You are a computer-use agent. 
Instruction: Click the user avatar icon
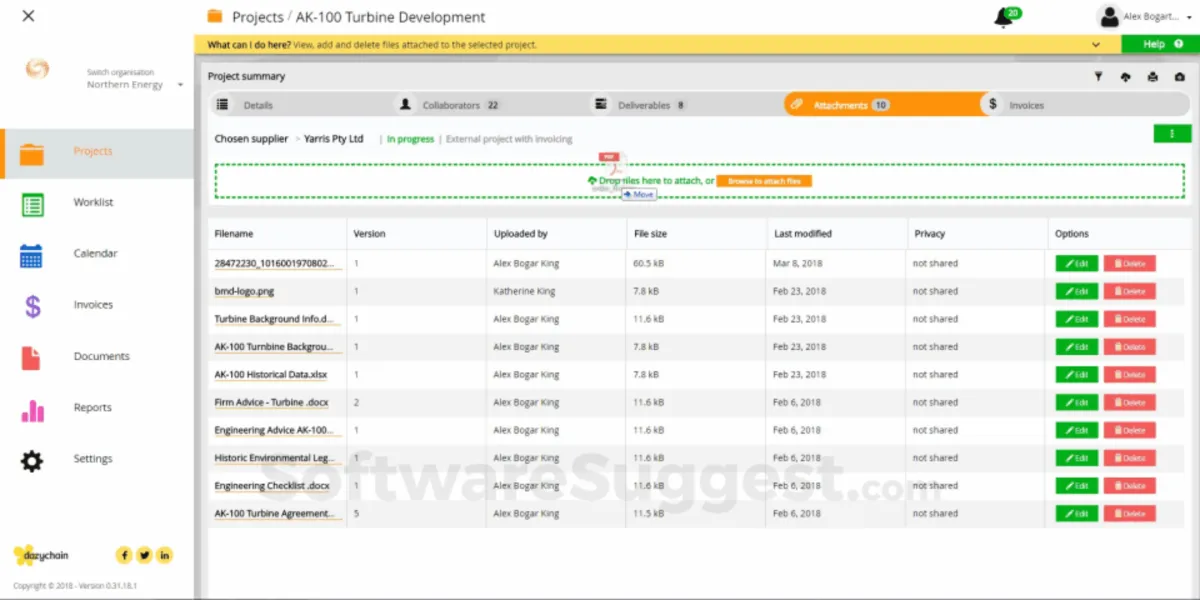point(1108,16)
